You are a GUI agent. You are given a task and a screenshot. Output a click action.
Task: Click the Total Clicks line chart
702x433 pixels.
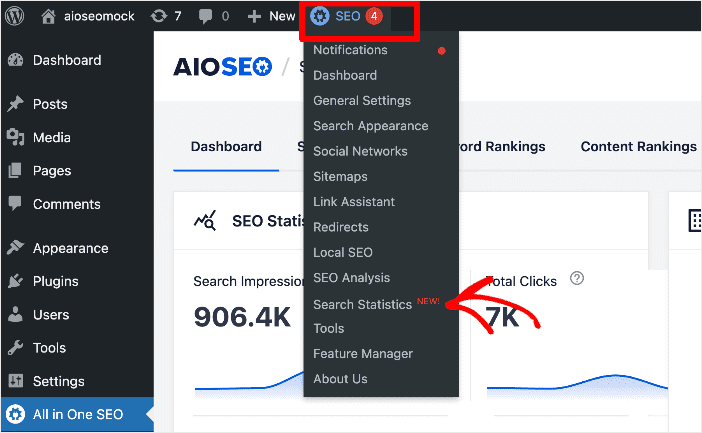578,386
